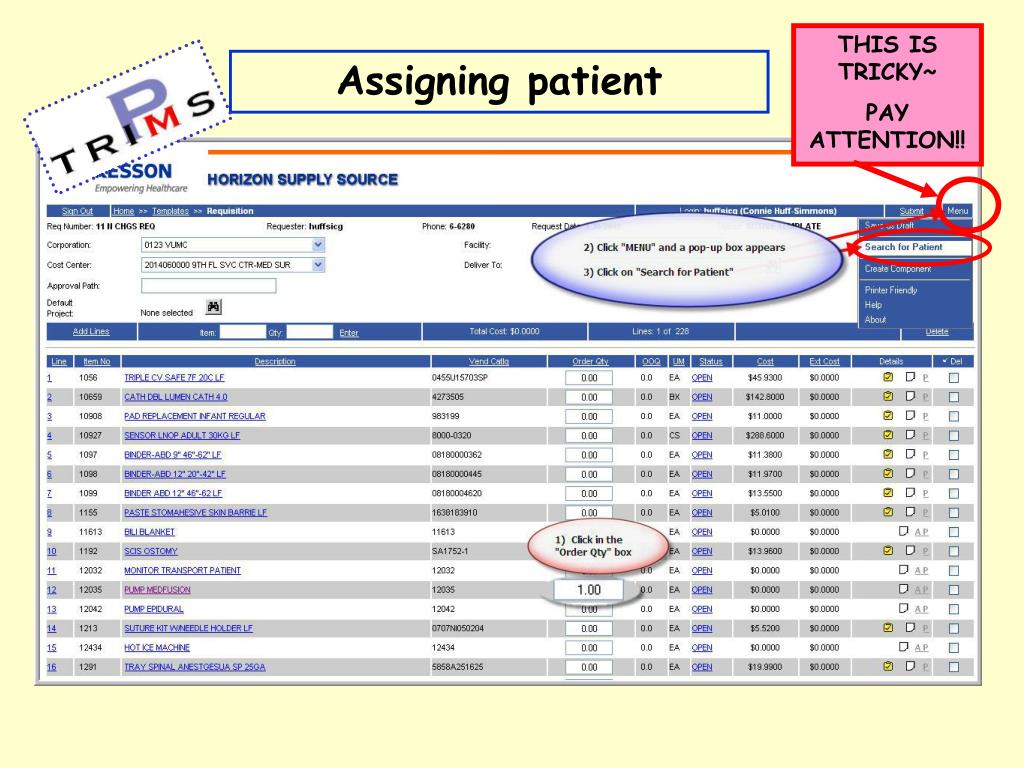This screenshot has width=1024, height=768.
Task: Open yellow details icon for PAD REPLACEMENT INFANT row
Action: (x=888, y=416)
